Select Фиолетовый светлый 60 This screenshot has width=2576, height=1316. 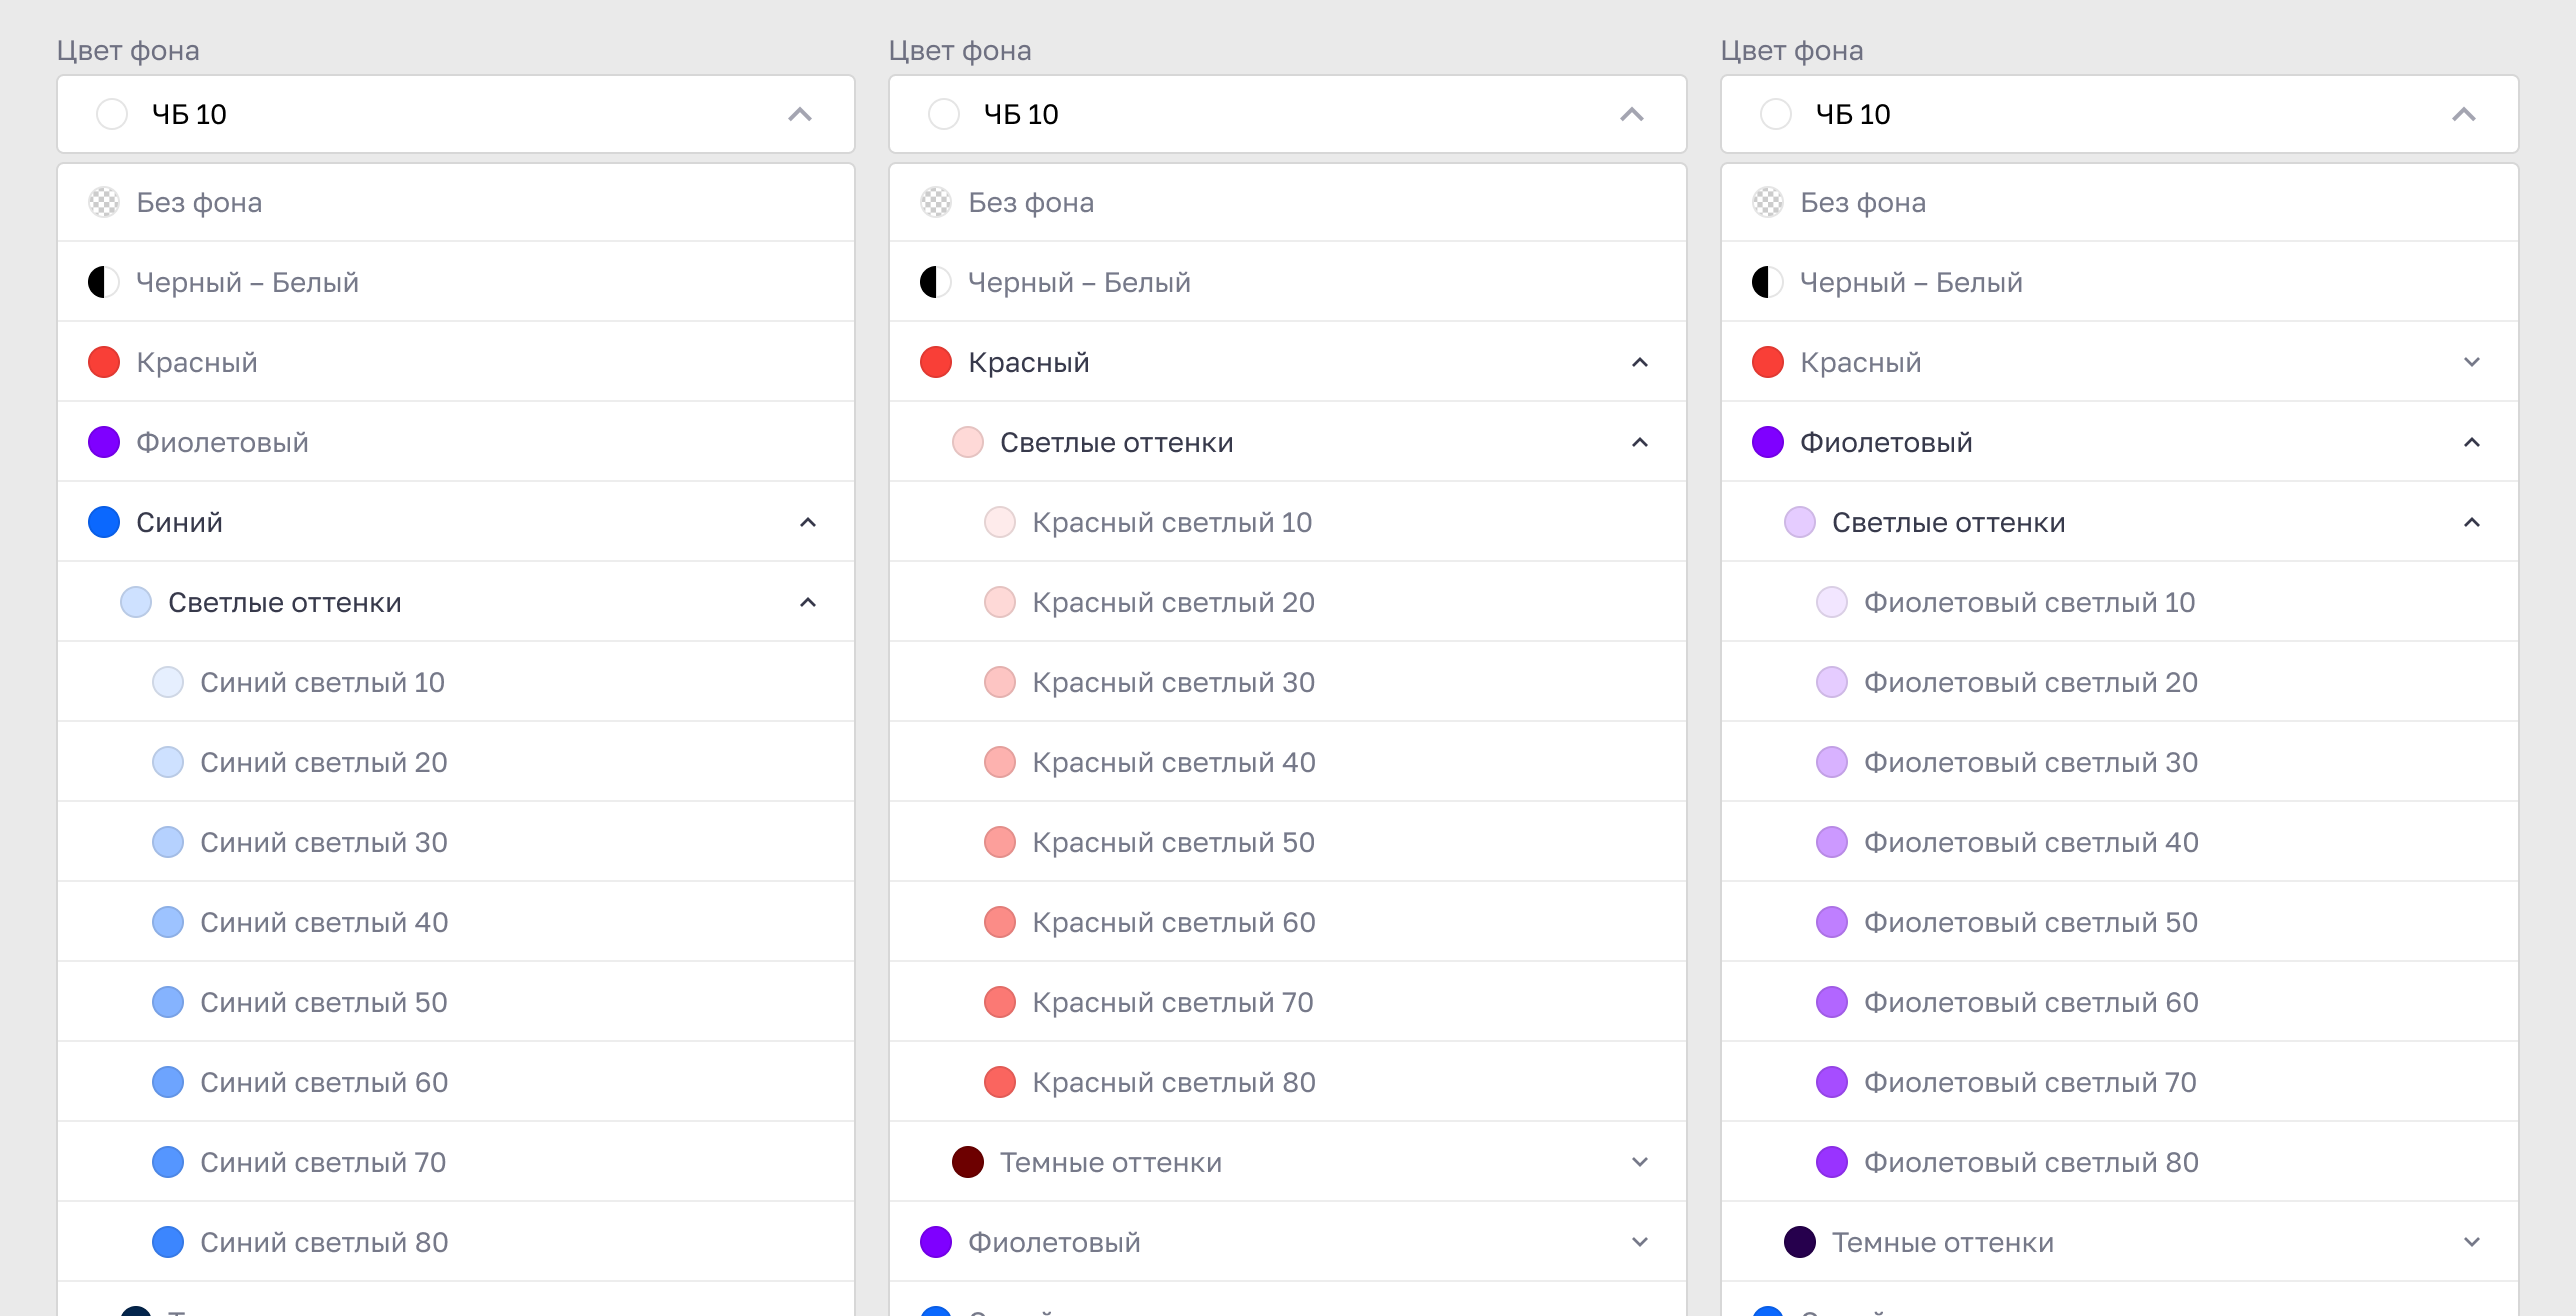point(2120,1002)
